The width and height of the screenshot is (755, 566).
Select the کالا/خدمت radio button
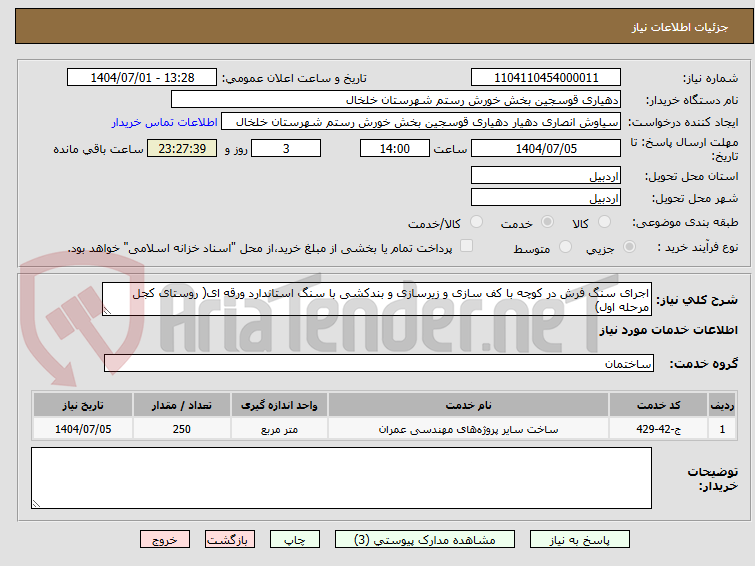point(476,222)
